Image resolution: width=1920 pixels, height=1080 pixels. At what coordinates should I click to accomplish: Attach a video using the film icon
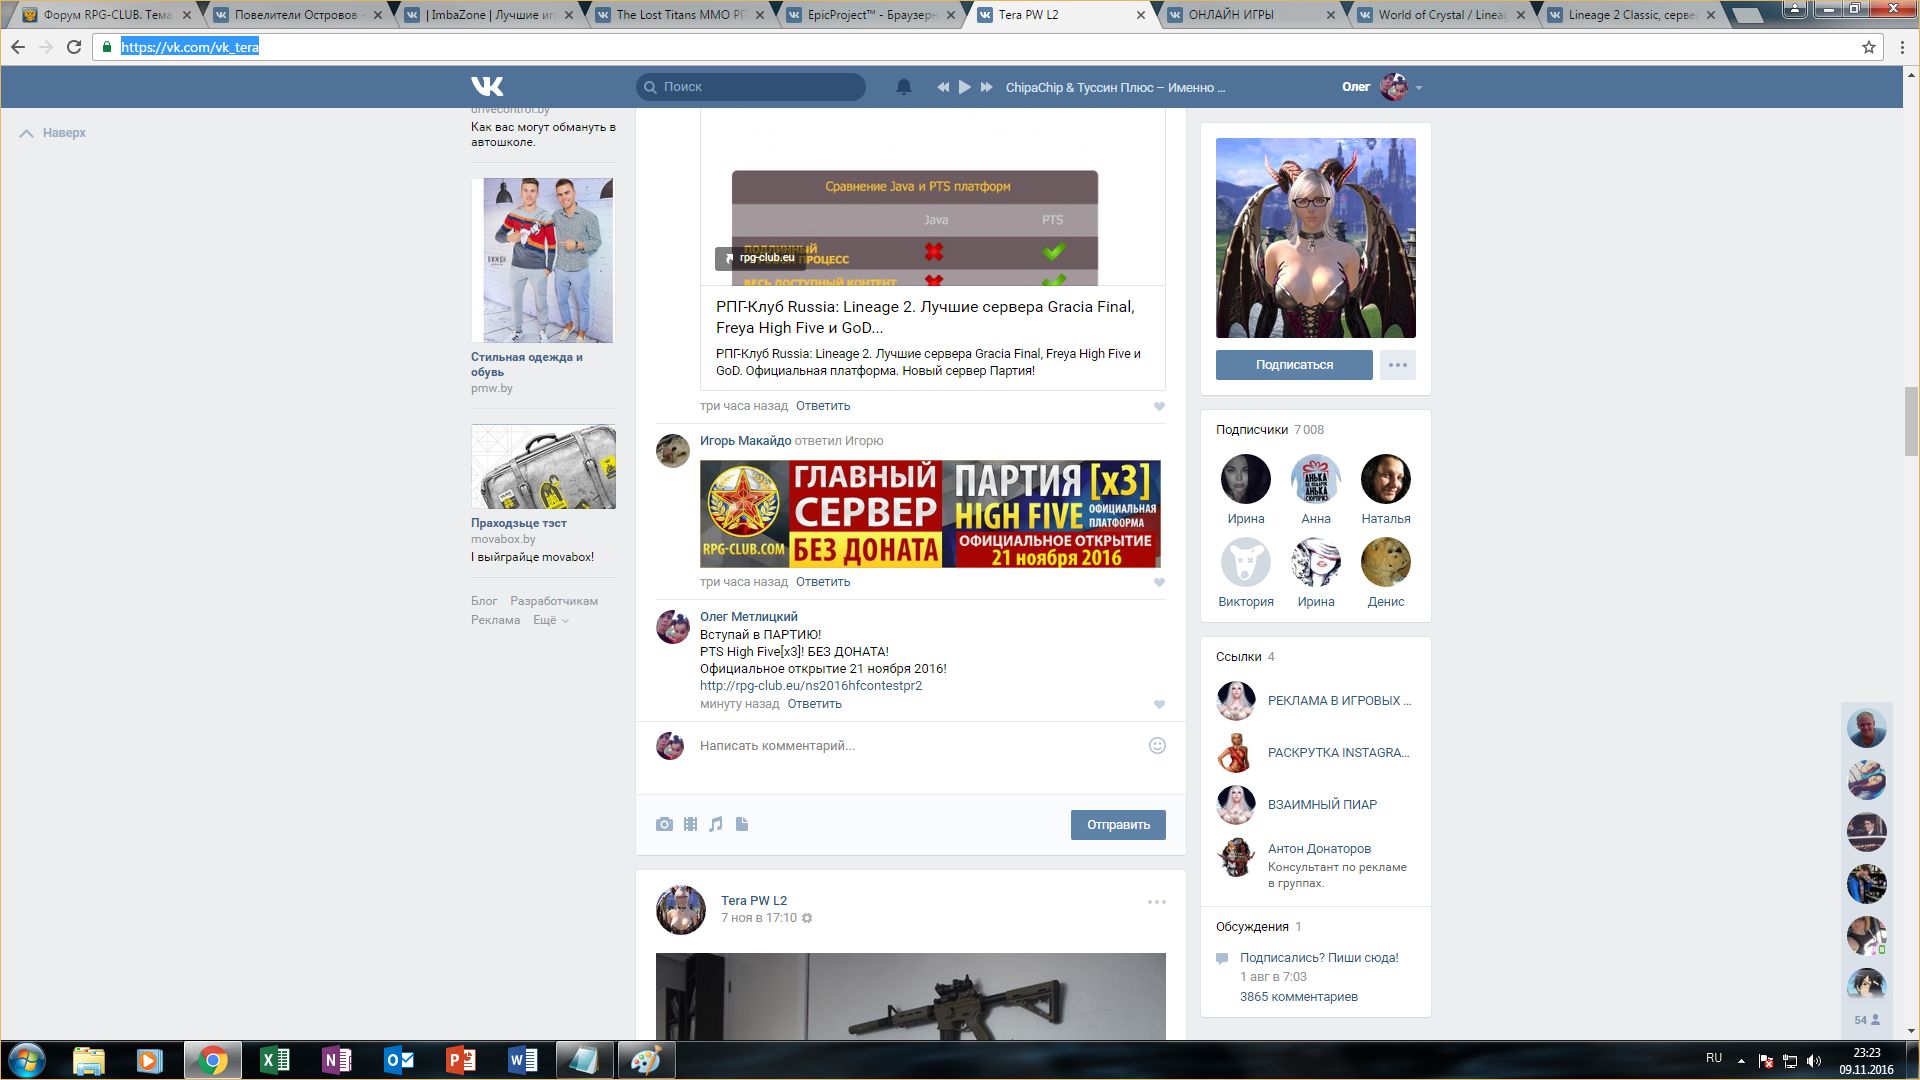pyautogui.click(x=690, y=825)
